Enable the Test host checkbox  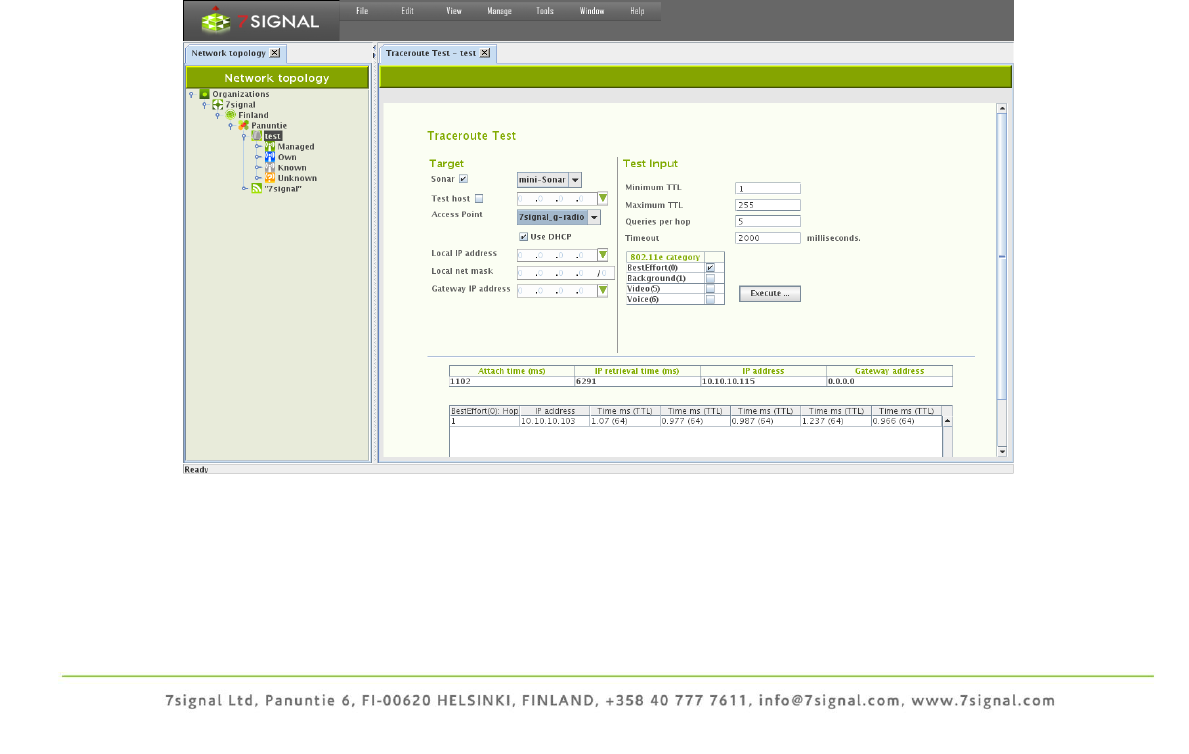(x=479, y=199)
